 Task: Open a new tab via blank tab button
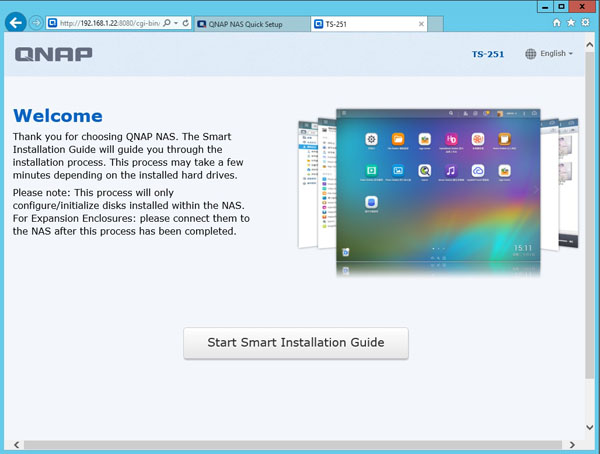click(435, 24)
